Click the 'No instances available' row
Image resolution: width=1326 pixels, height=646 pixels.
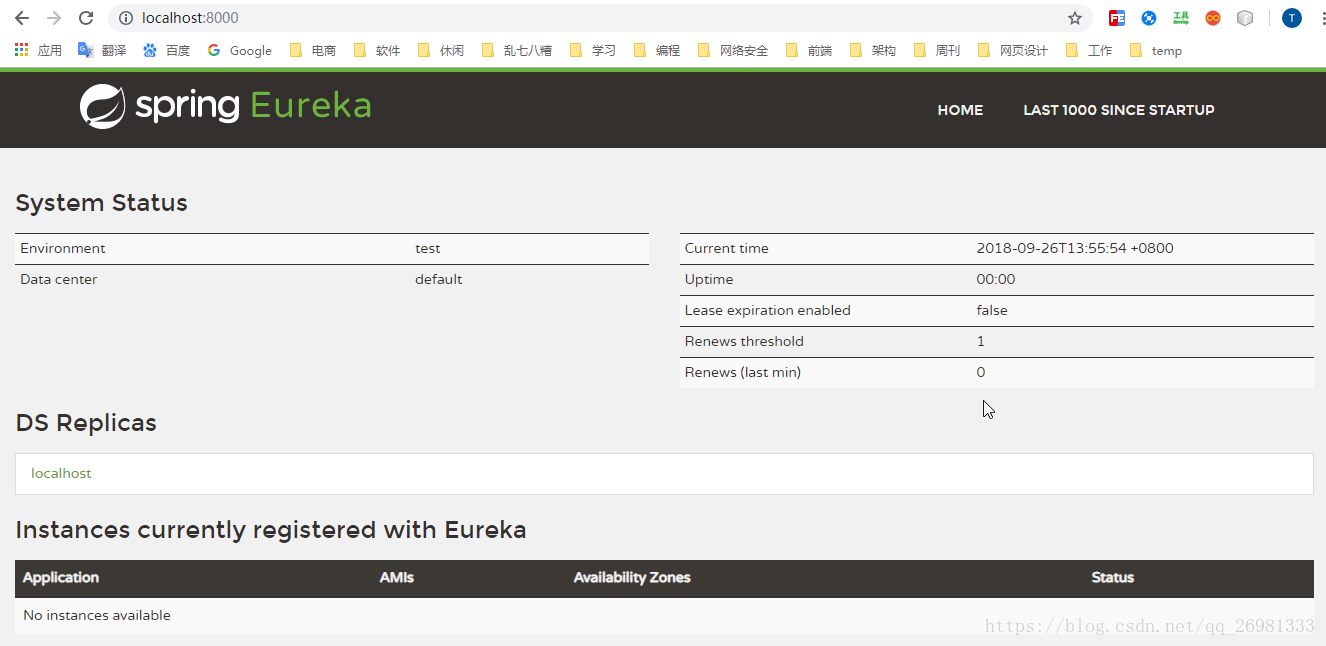tap(664, 615)
